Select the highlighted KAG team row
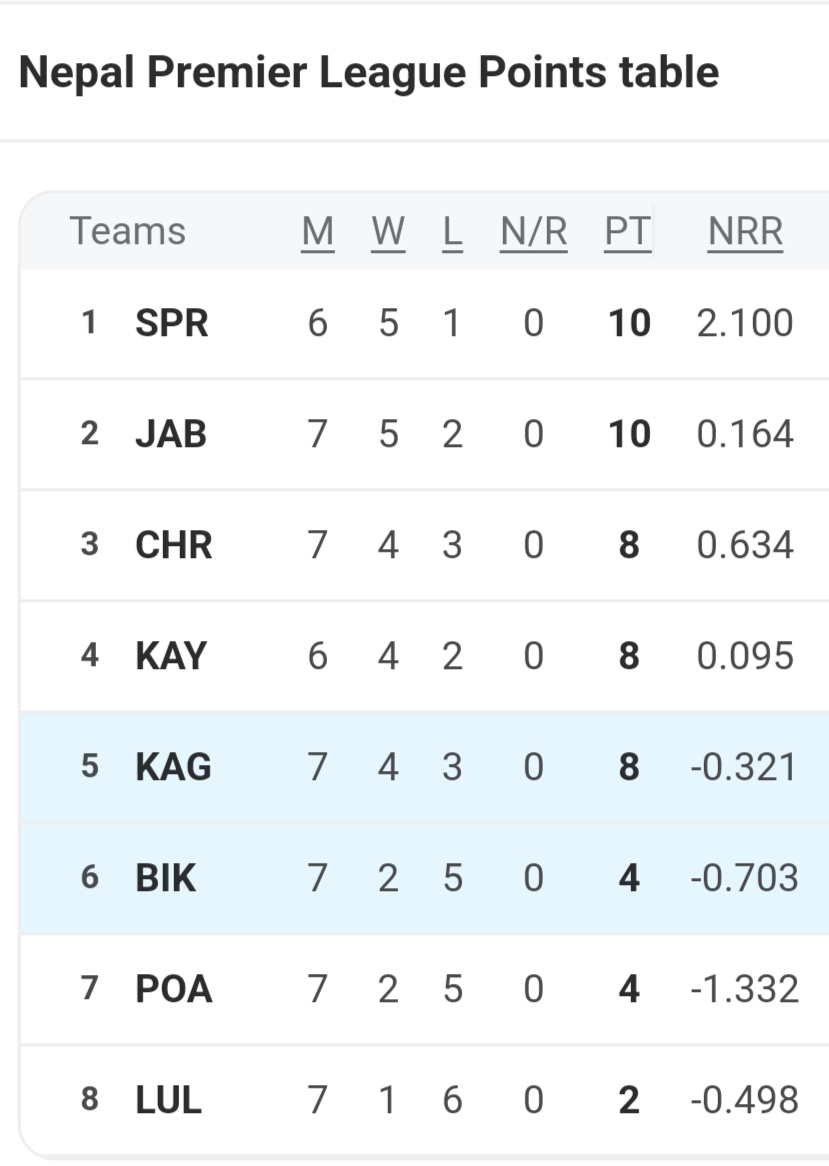The image size is (829, 1166). (173, 767)
